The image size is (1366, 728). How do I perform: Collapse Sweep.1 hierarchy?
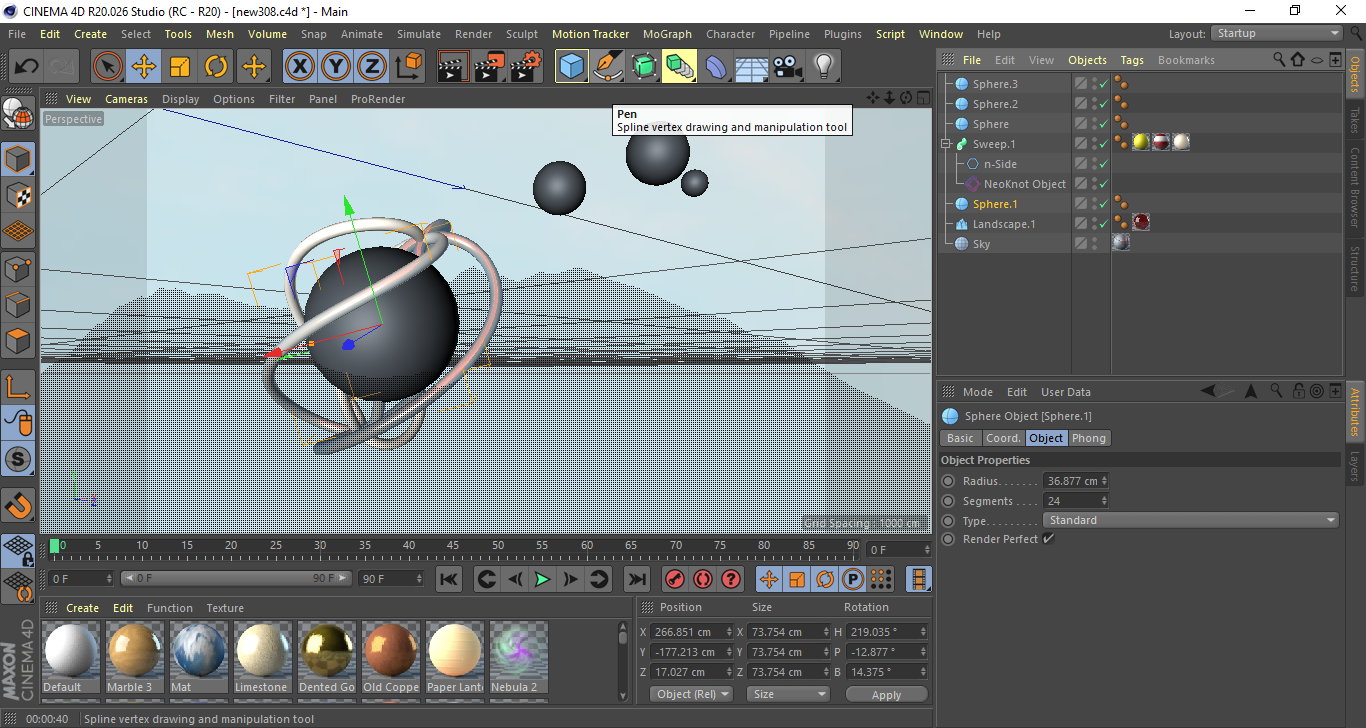point(945,144)
